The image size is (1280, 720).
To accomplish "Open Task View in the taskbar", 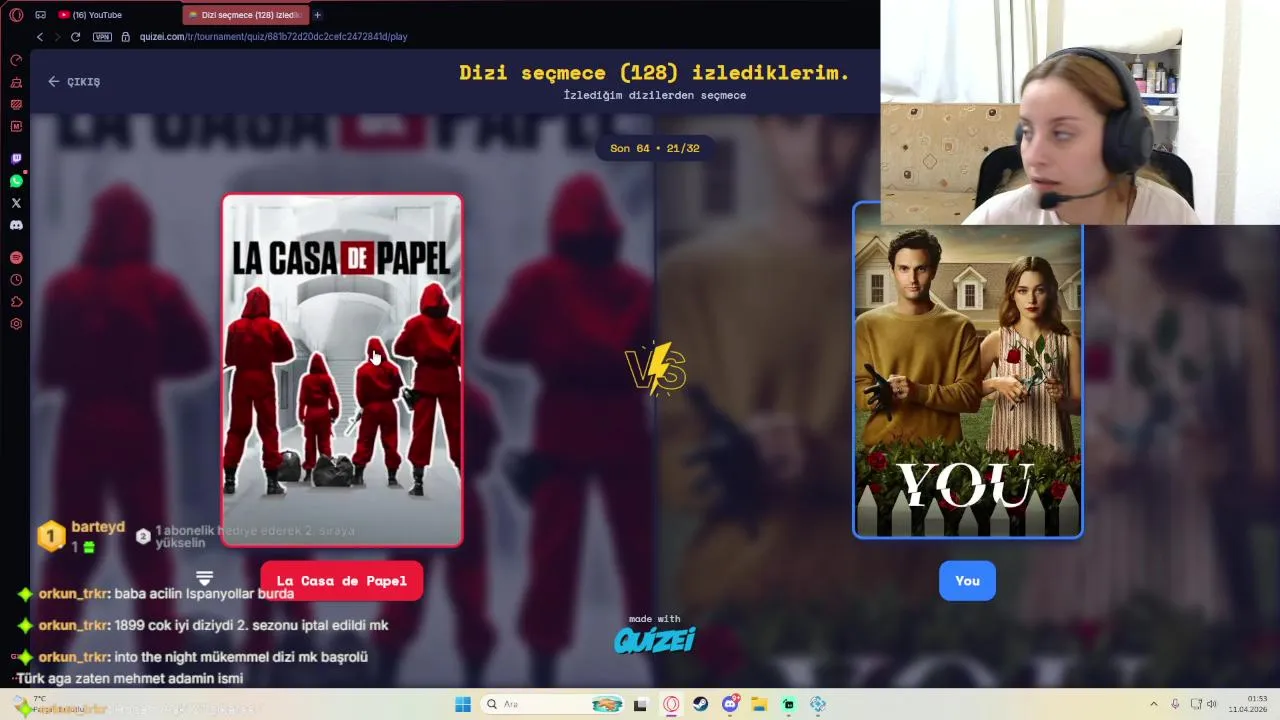I will [x=640, y=704].
